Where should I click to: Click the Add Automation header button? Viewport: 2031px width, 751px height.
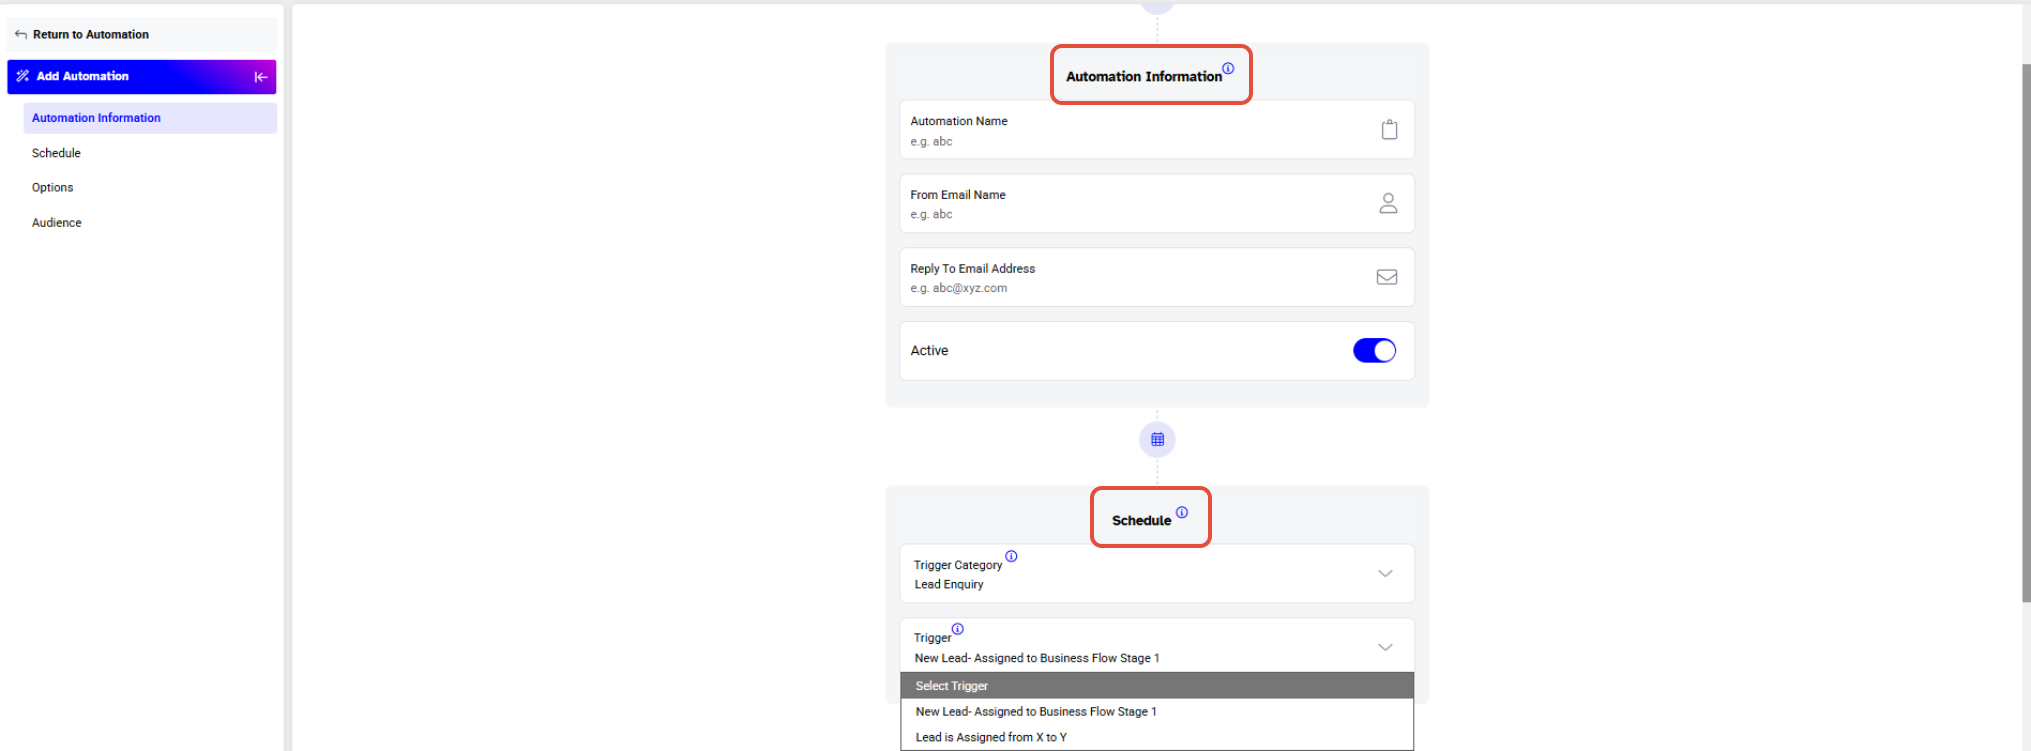pyautogui.click(x=141, y=77)
